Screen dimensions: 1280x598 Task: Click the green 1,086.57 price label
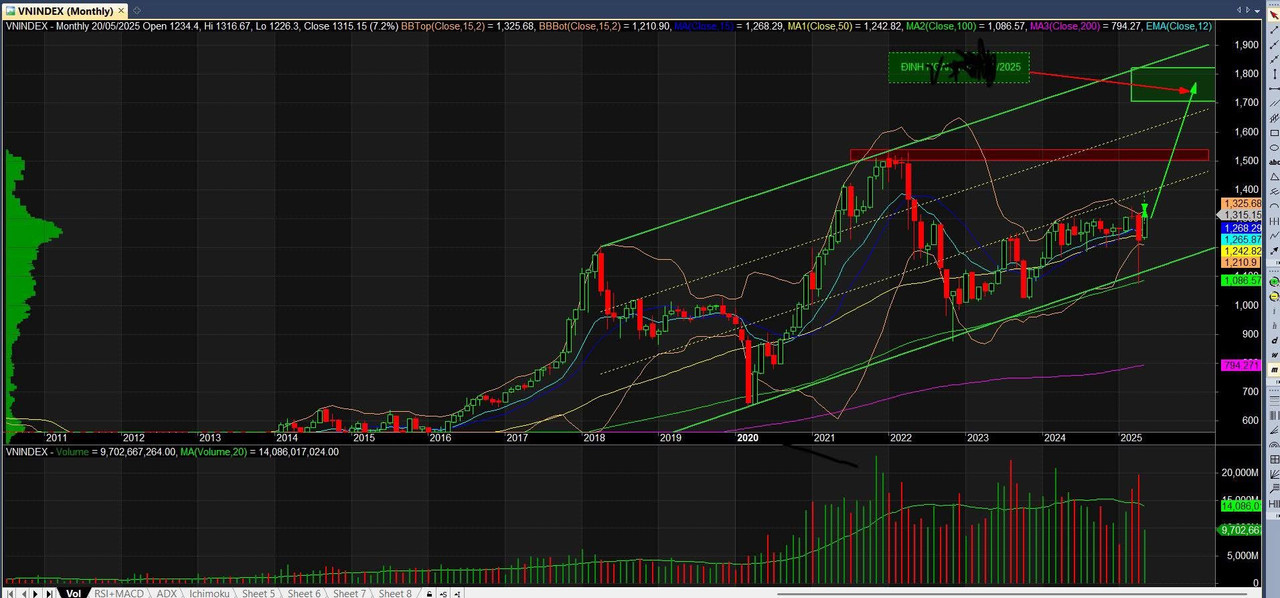[x=1240, y=281]
